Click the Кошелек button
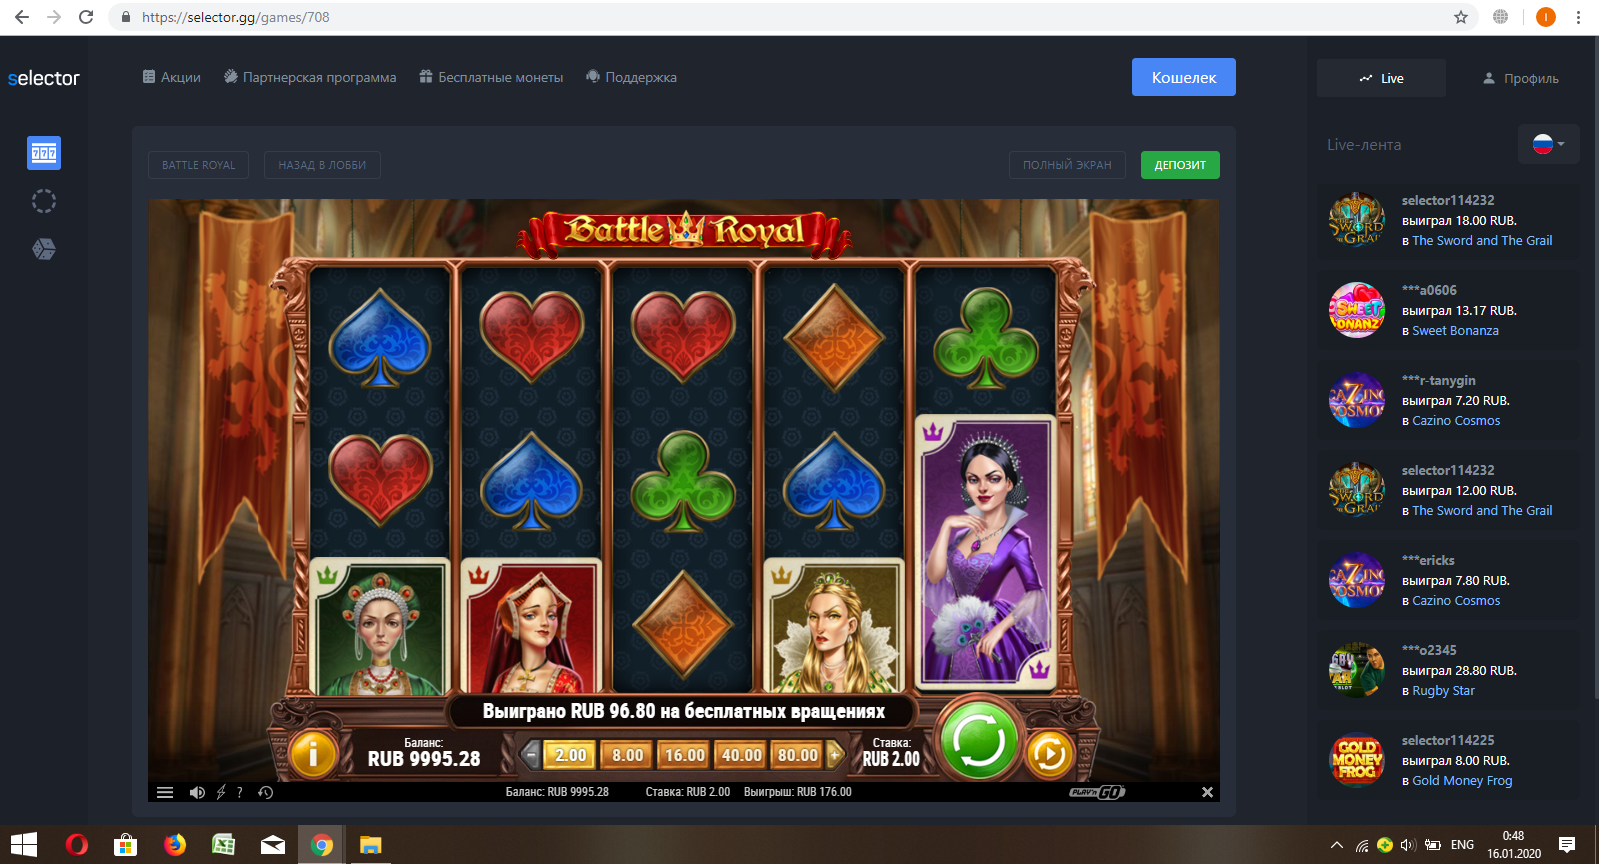The width and height of the screenshot is (1599, 864). [x=1184, y=77]
